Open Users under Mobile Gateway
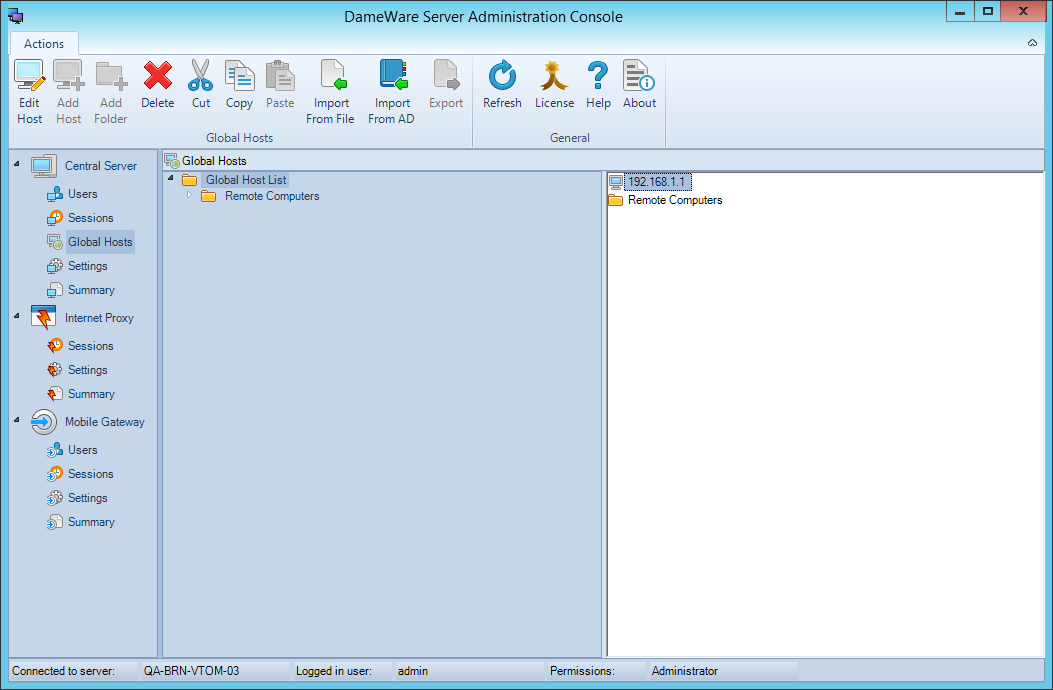The width and height of the screenshot is (1053, 690). pyautogui.click(x=83, y=450)
